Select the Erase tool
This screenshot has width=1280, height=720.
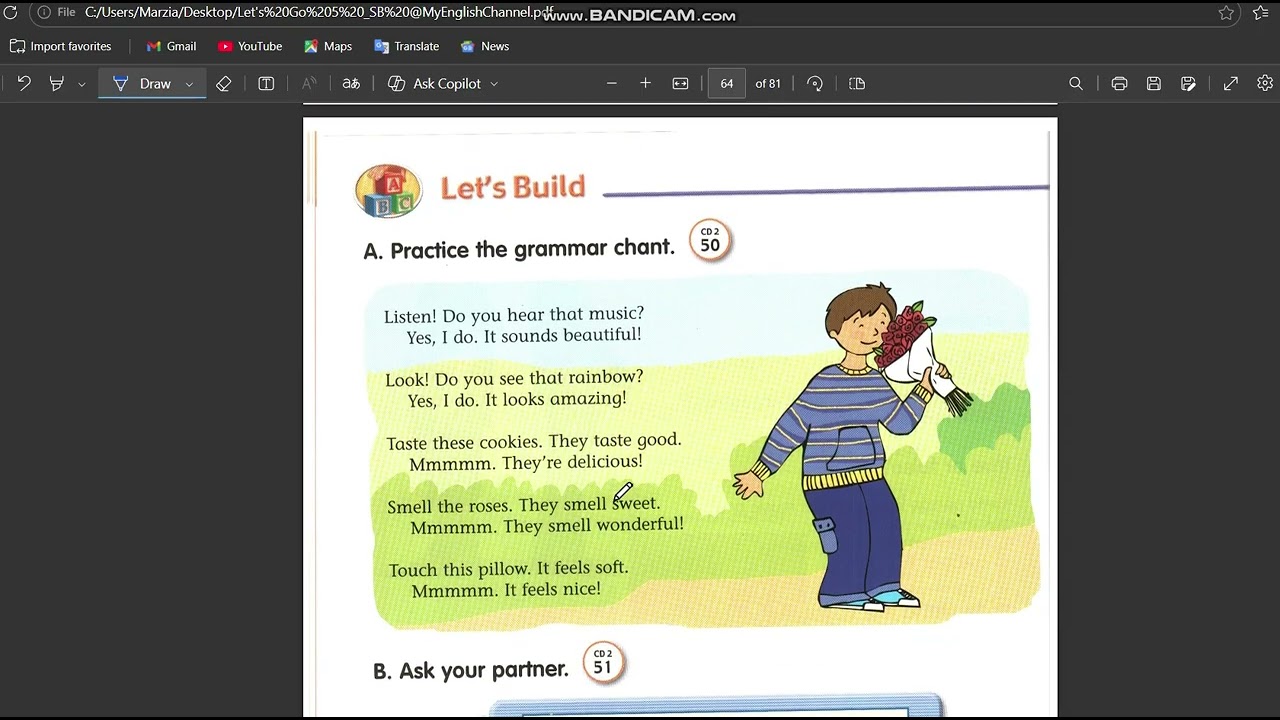pyautogui.click(x=224, y=84)
